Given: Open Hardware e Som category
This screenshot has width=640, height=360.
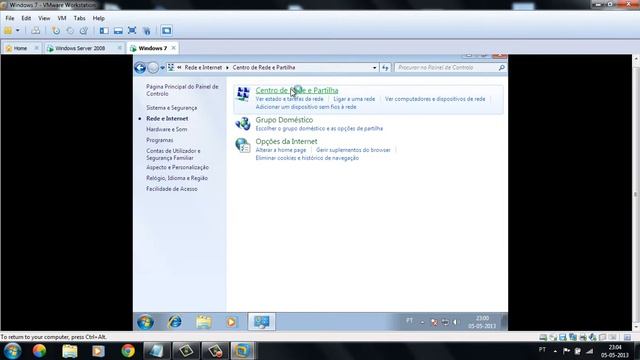Looking at the screenshot, I should tap(167, 129).
